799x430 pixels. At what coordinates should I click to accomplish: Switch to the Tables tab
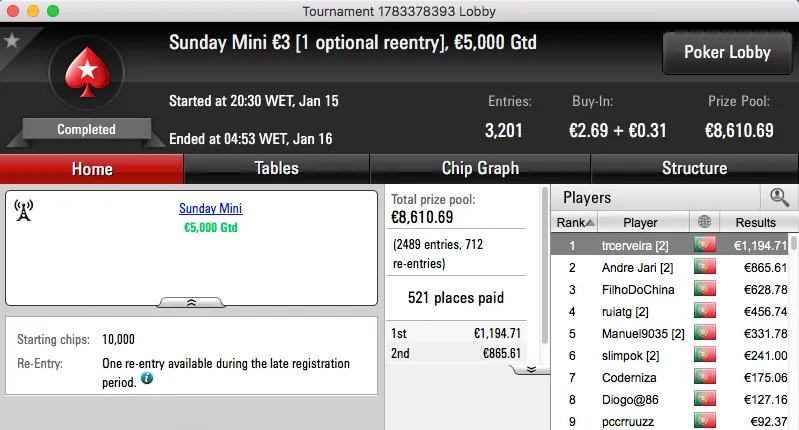(x=277, y=168)
